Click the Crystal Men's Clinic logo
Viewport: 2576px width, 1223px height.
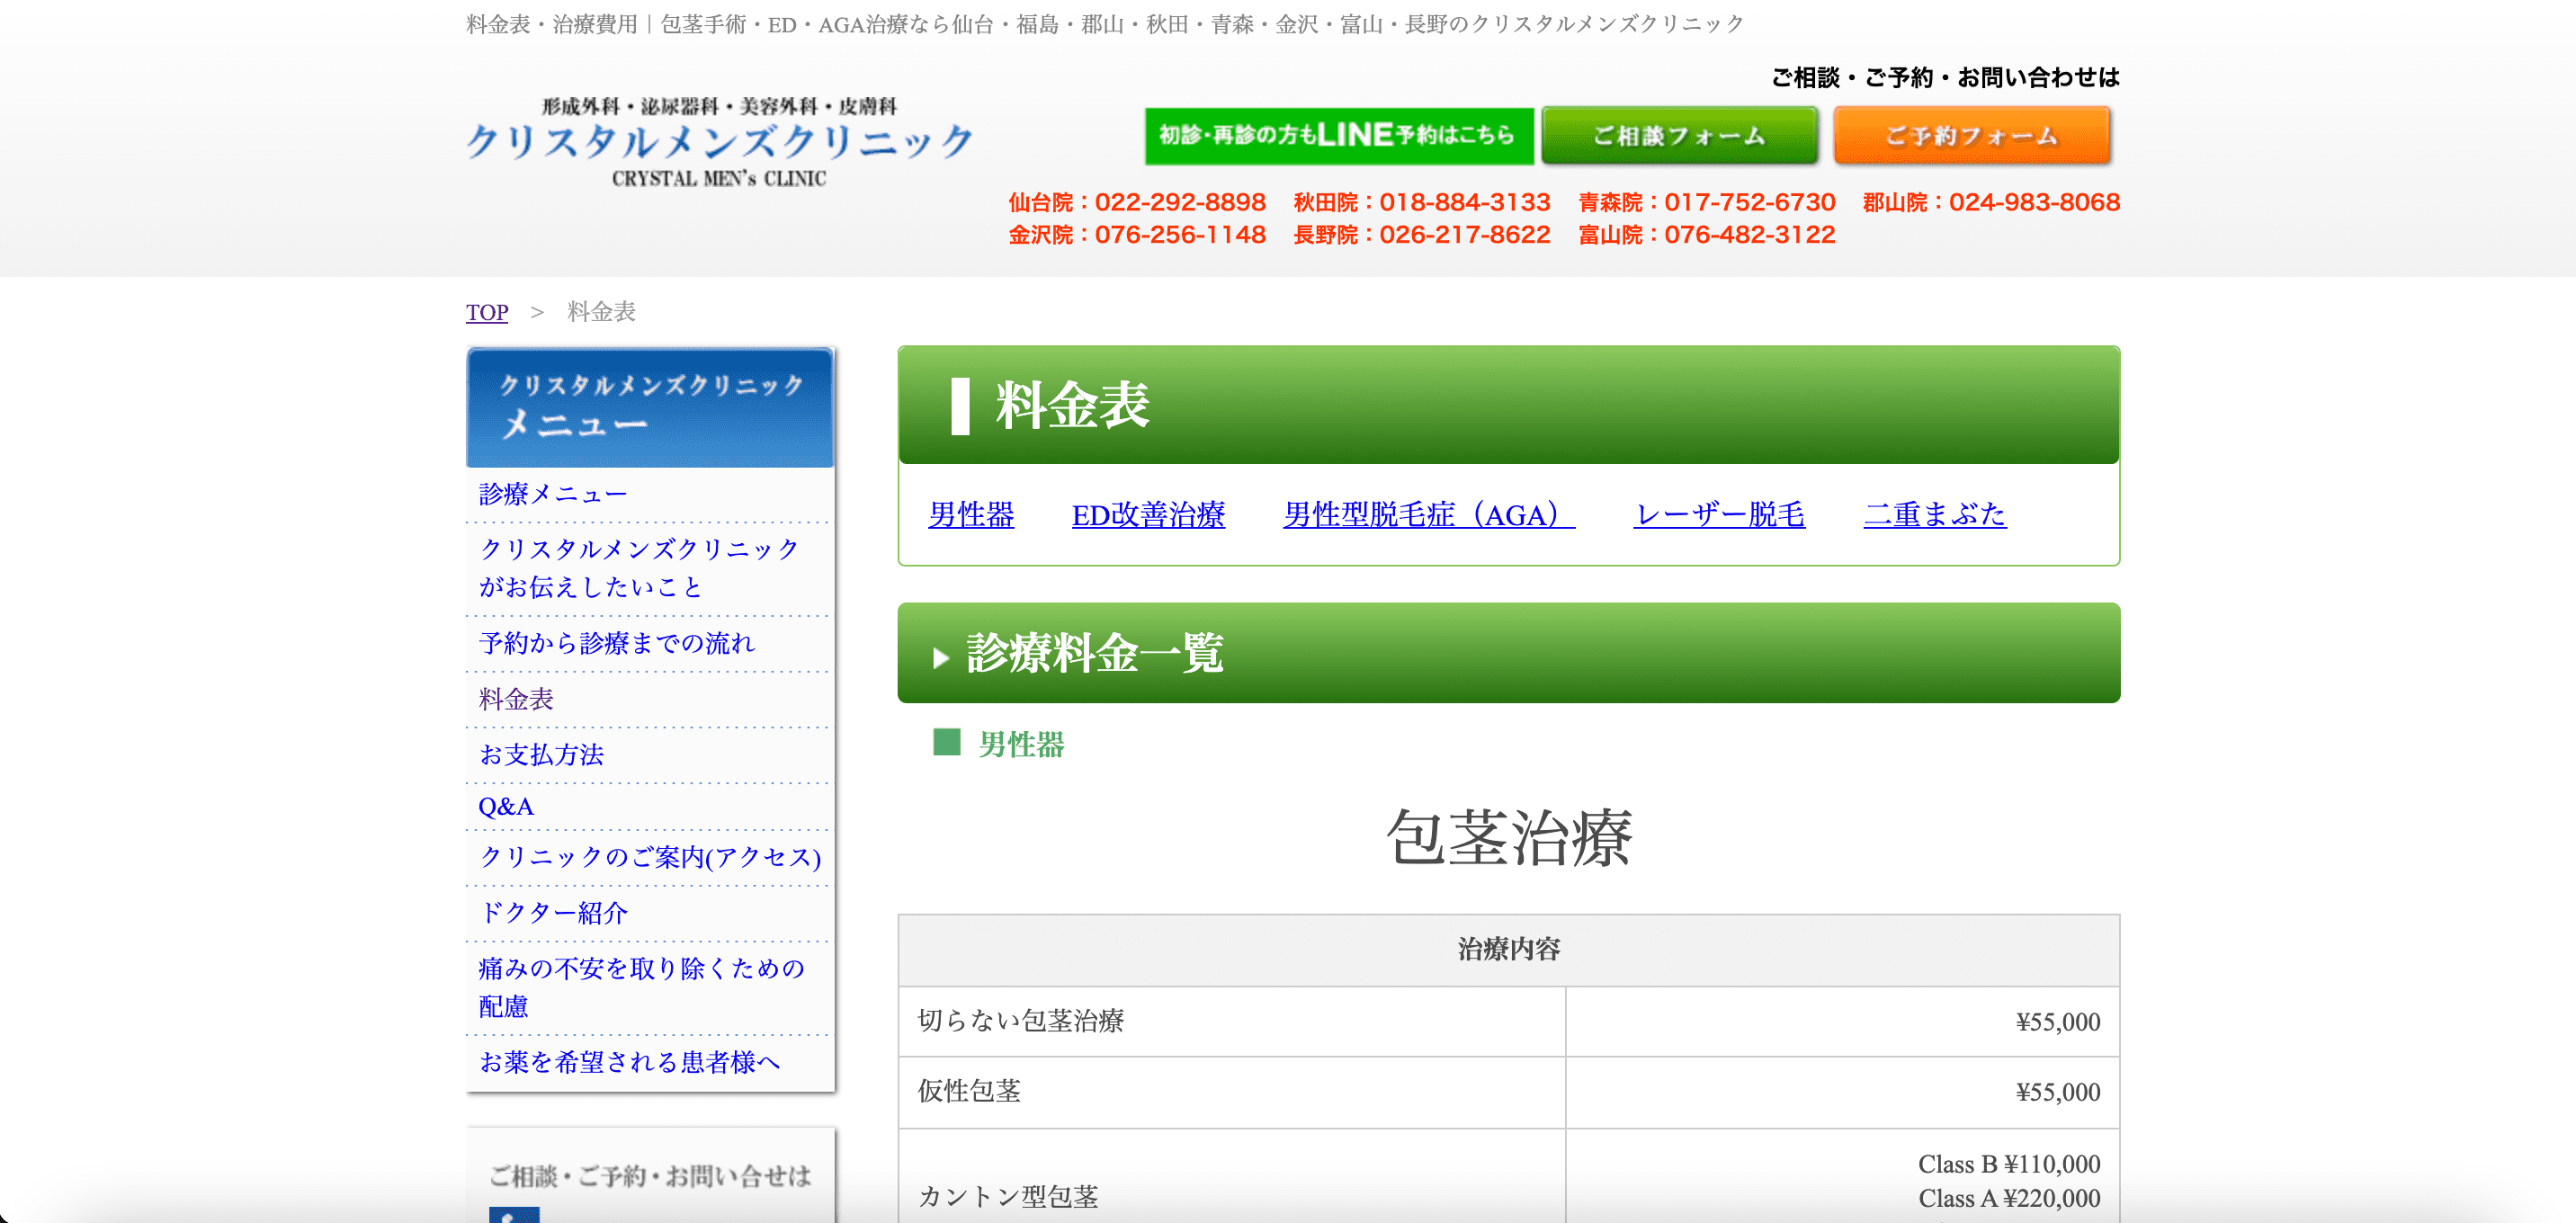(x=718, y=142)
